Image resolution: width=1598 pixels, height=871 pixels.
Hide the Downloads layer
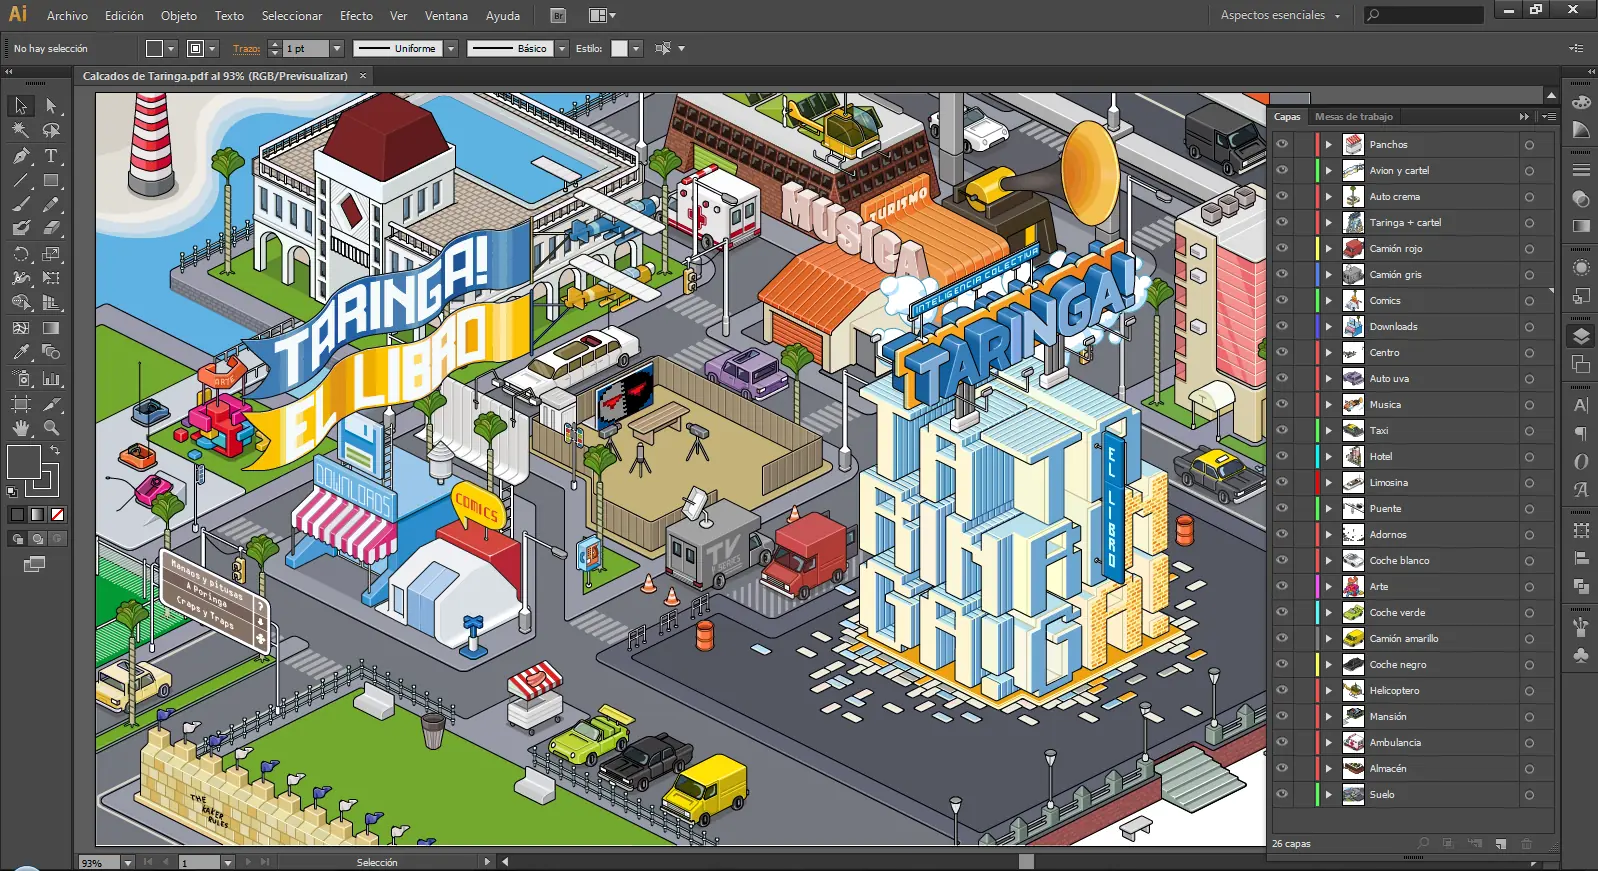point(1282,326)
